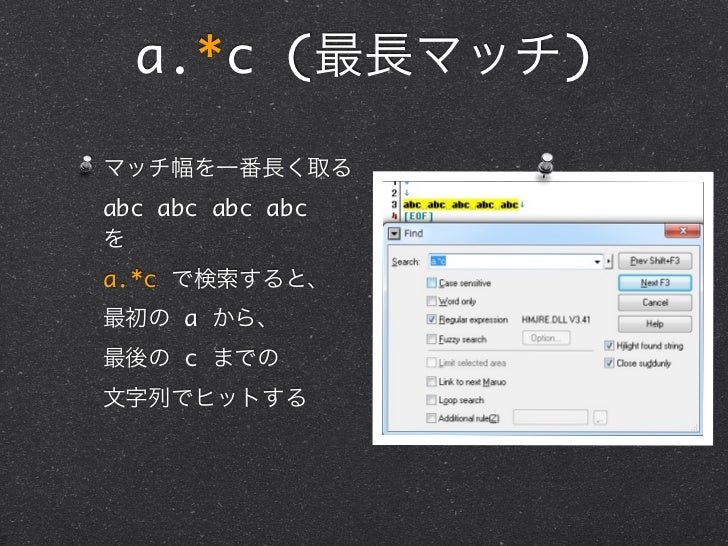Uncheck Hilight found string checkbox
The width and height of the screenshot is (728, 546).
point(609,345)
